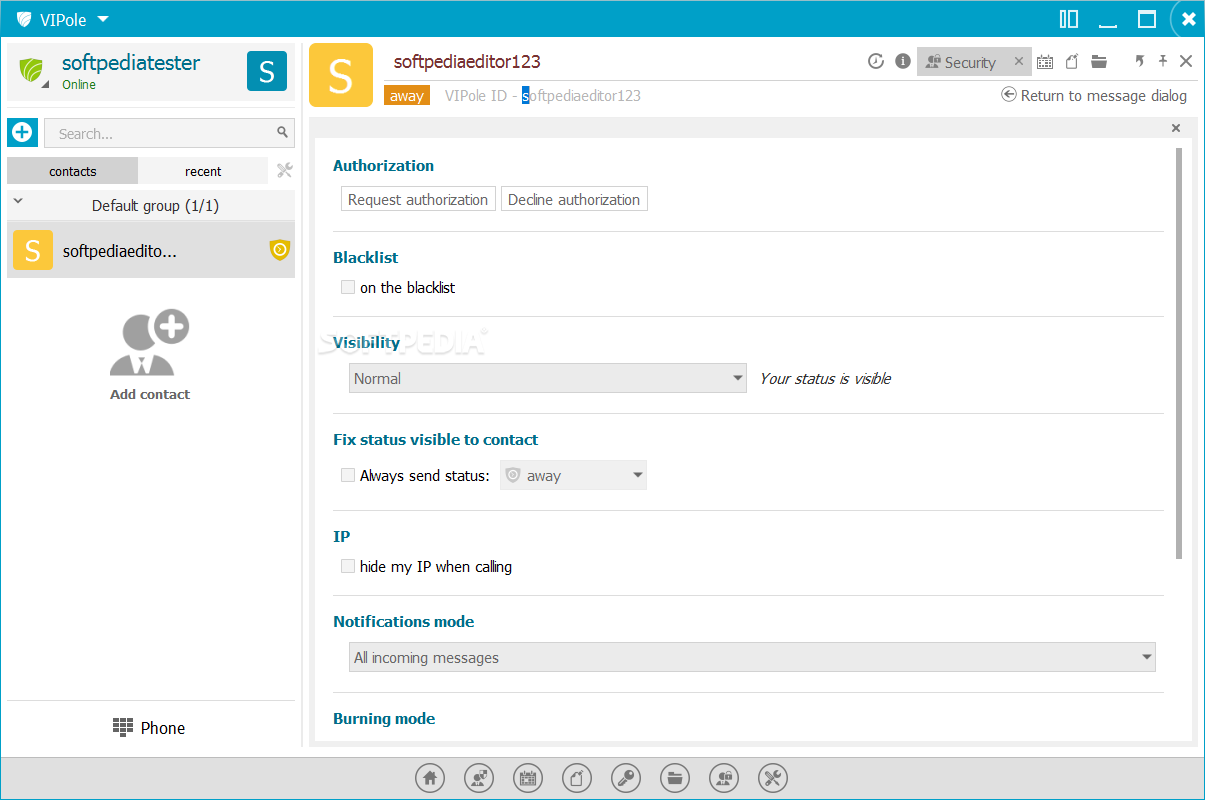Check 'hide my IP when calling'
Viewport: 1205px width, 800px height.
348,566
